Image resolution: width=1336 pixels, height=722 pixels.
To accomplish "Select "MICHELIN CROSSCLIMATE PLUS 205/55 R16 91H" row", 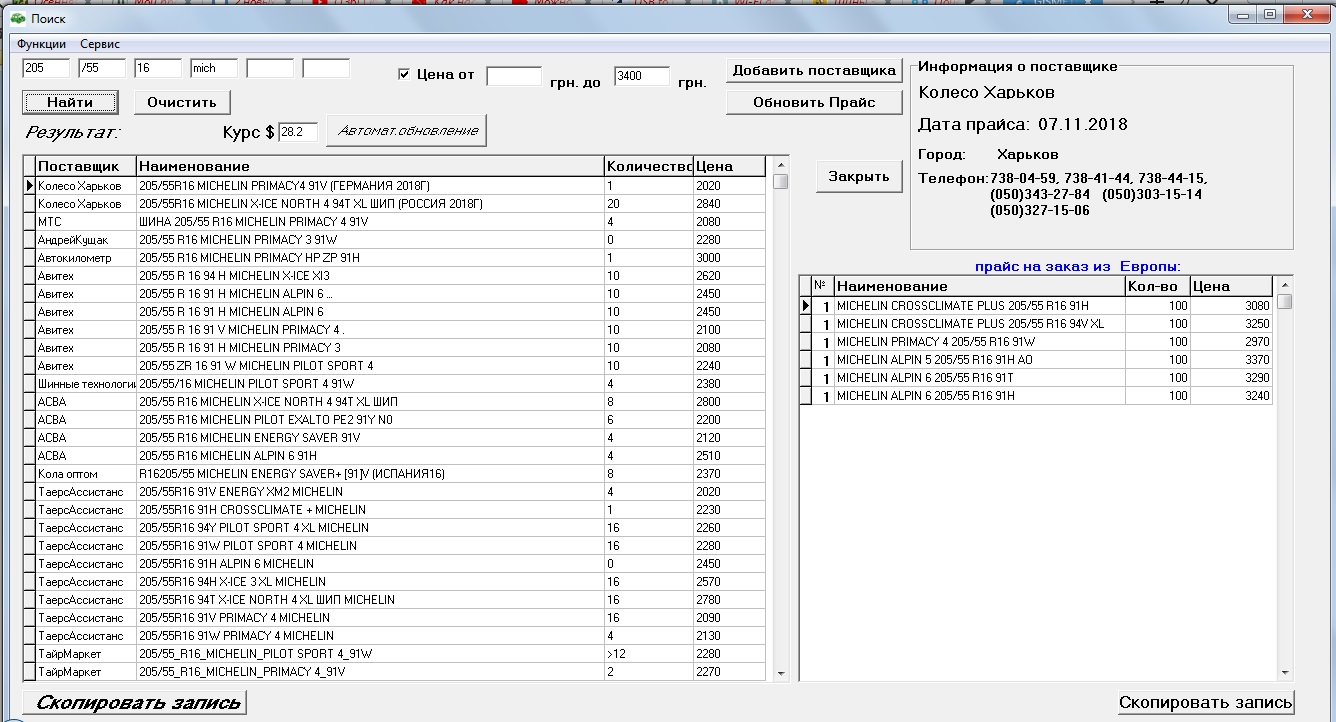I will click(x=1038, y=306).
